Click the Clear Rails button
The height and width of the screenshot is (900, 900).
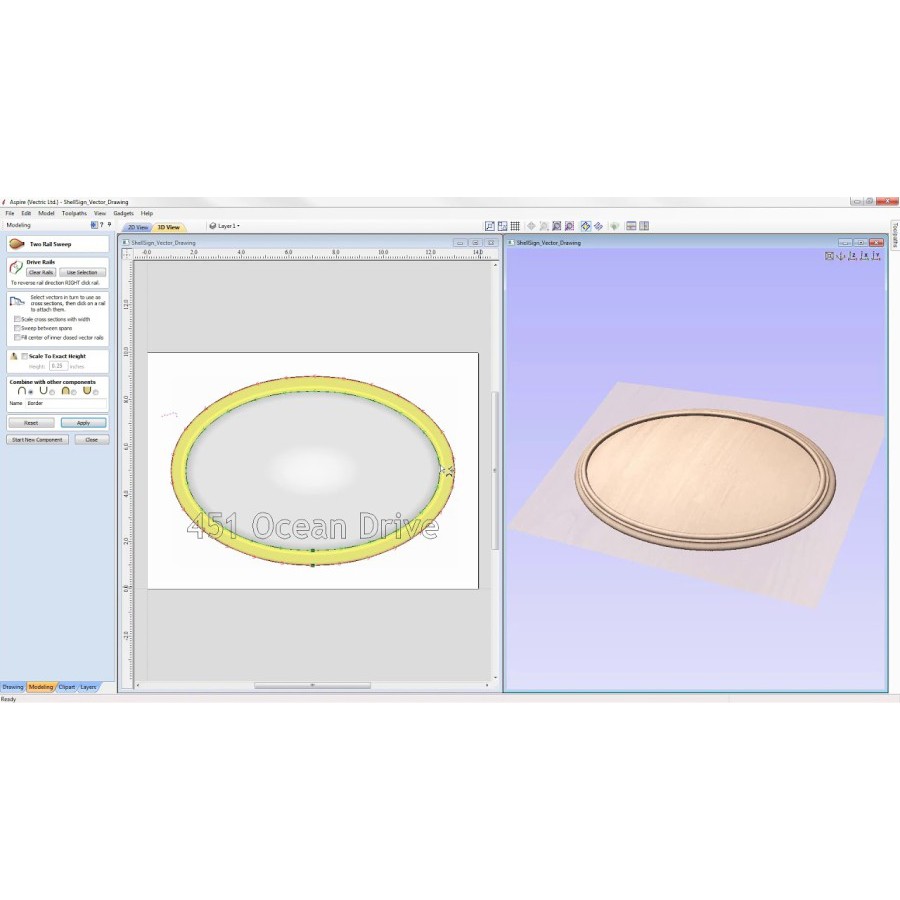(41, 272)
